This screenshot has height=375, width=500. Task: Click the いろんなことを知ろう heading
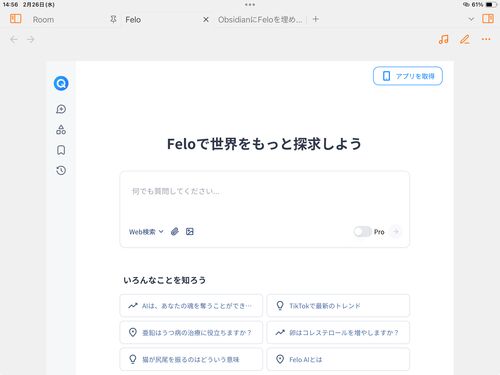(x=165, y=280)
